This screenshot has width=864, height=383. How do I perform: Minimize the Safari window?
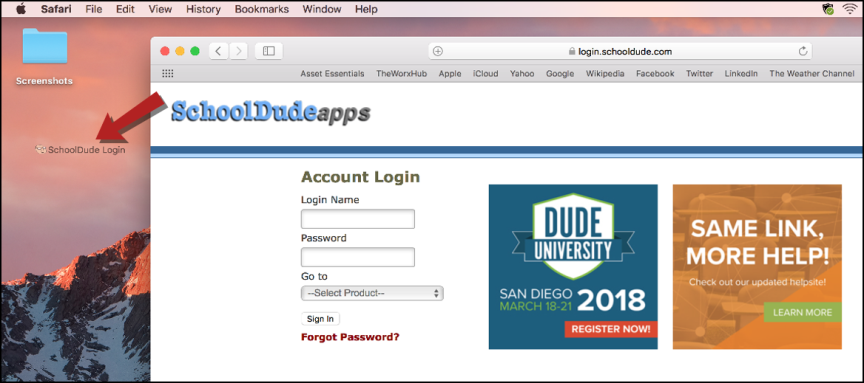point(180,51)
